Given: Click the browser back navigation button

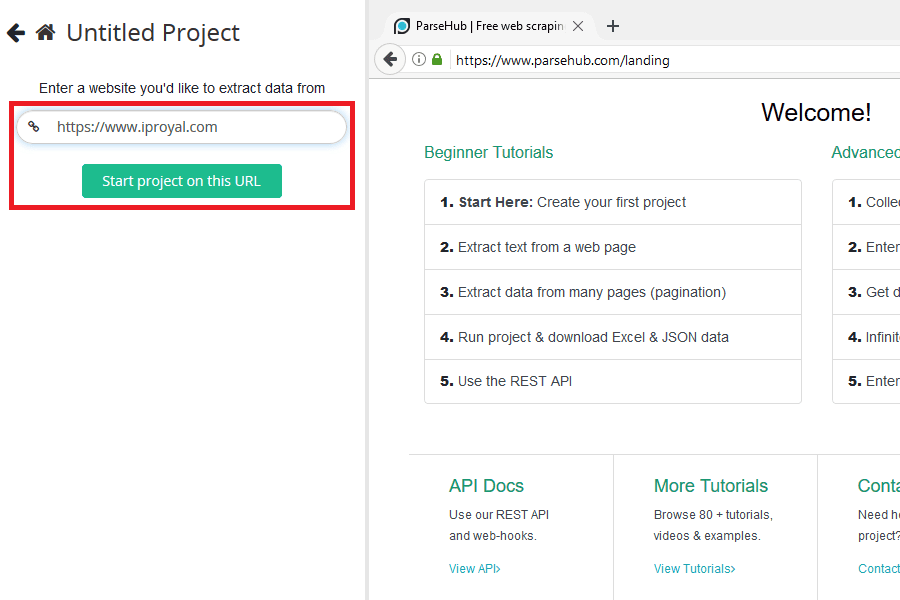Looking at the screenshot, I should (390, 59).
